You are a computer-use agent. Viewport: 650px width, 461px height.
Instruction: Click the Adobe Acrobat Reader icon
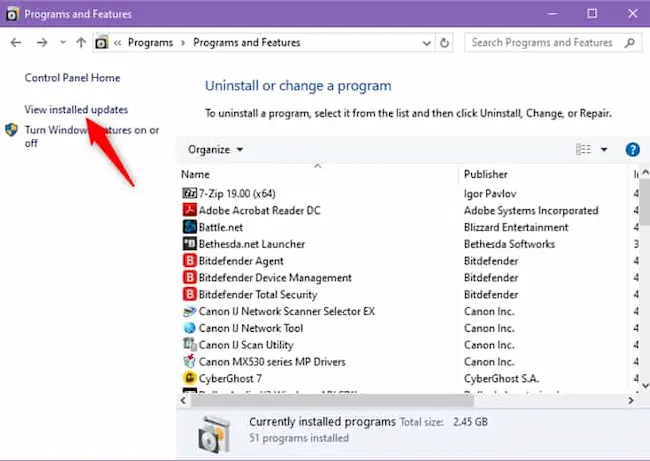click(x=189, y=210)
